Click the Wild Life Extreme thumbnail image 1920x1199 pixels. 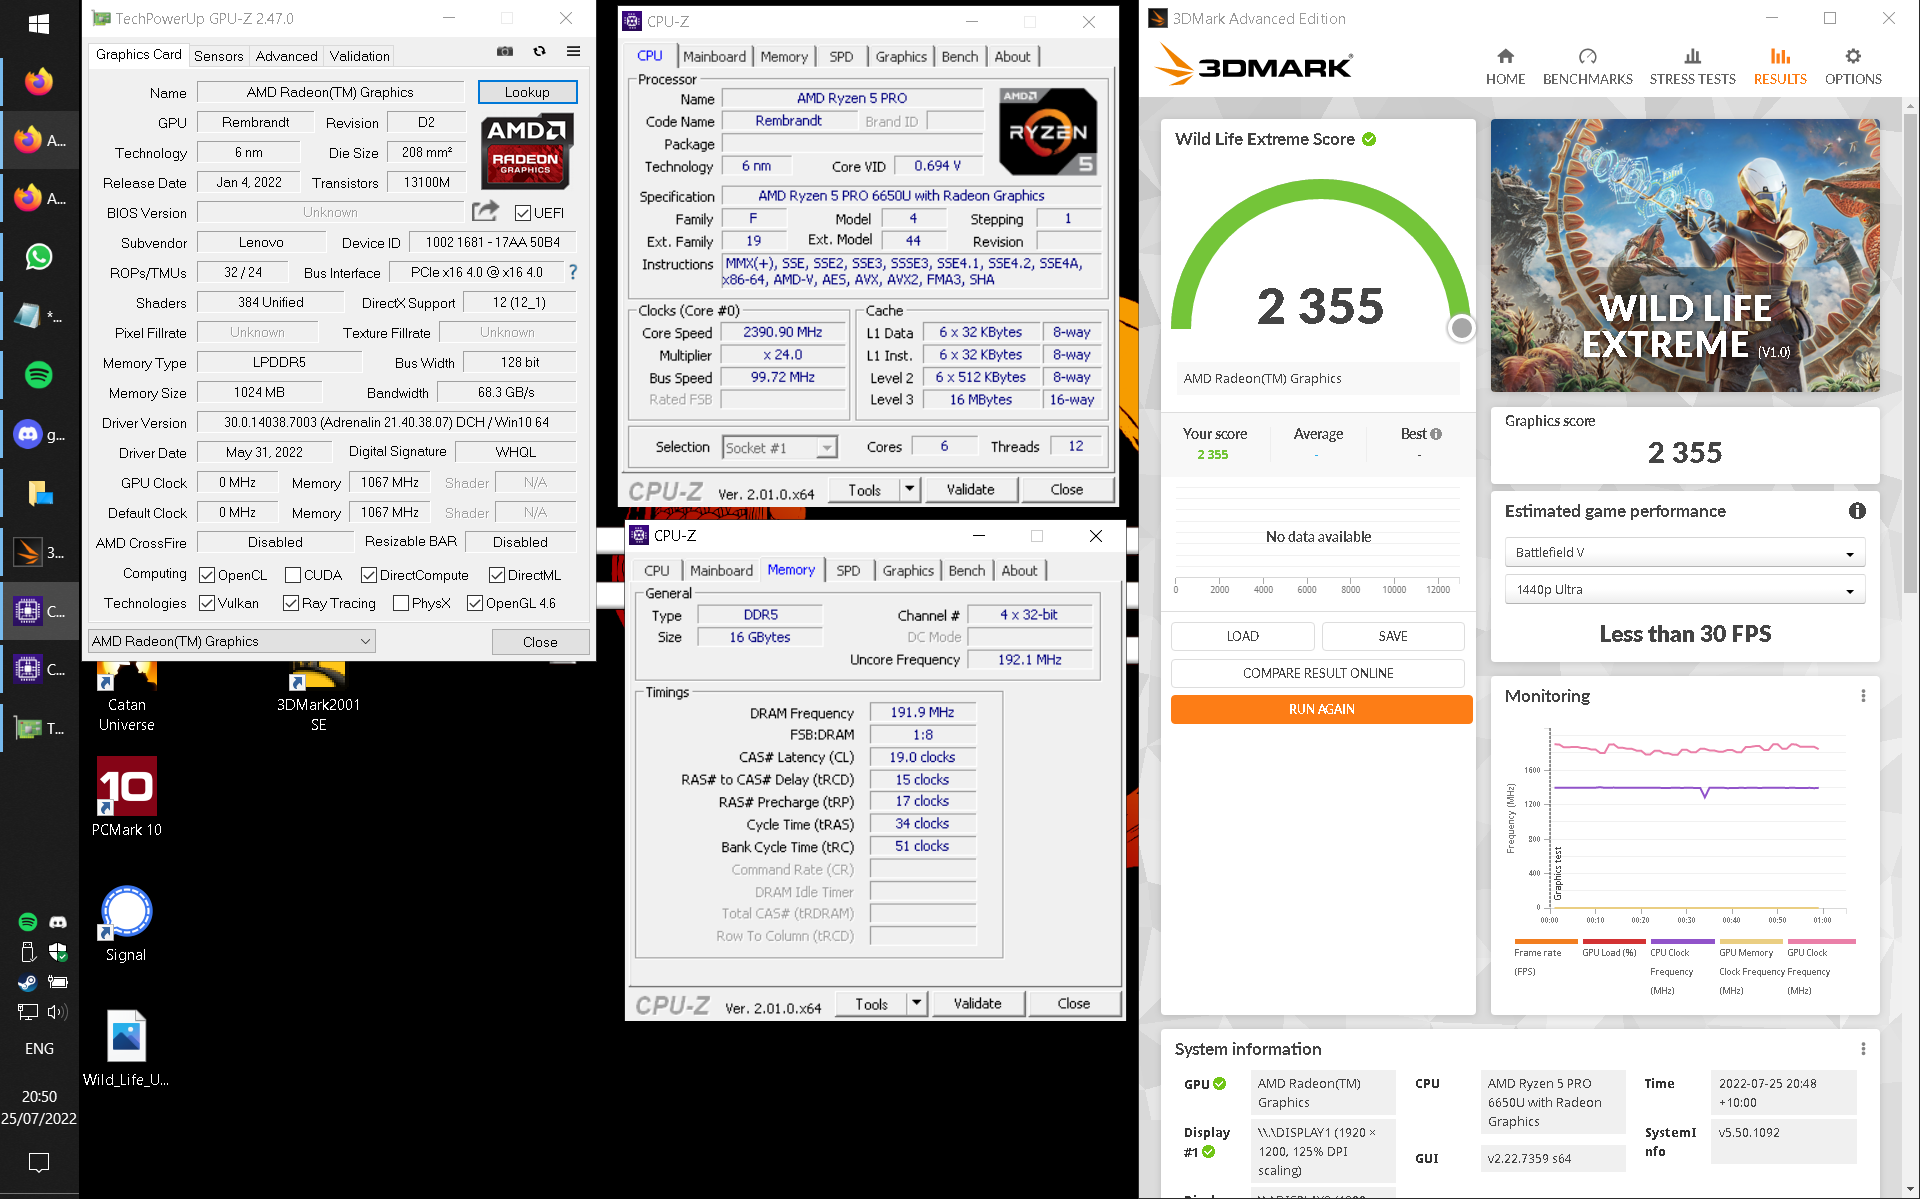coord(1685,255)
